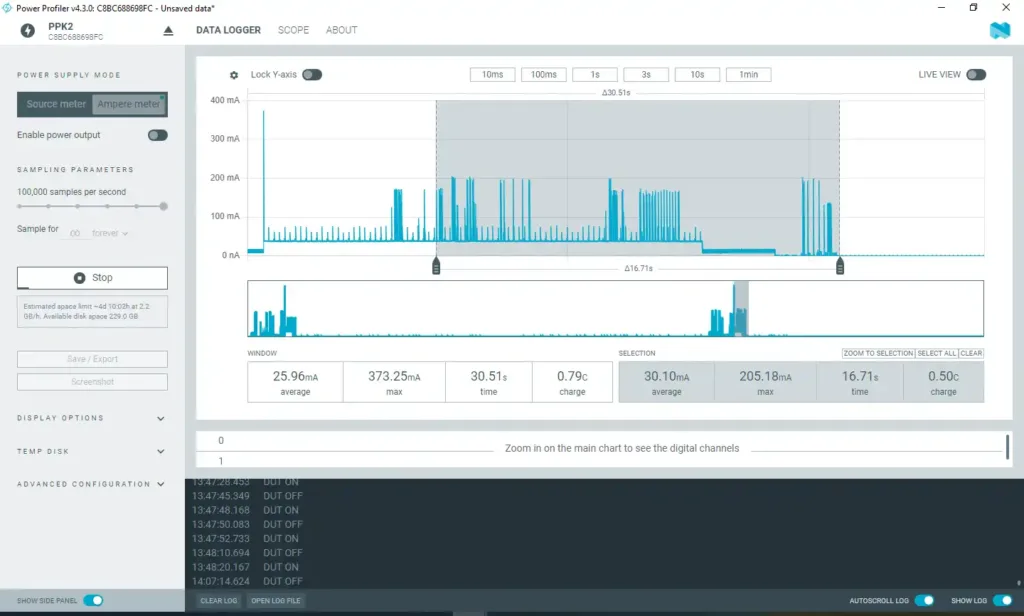Screen dimensions: 1024x616
Task: Click the left selection cursor handle
Action: point(436,266)
